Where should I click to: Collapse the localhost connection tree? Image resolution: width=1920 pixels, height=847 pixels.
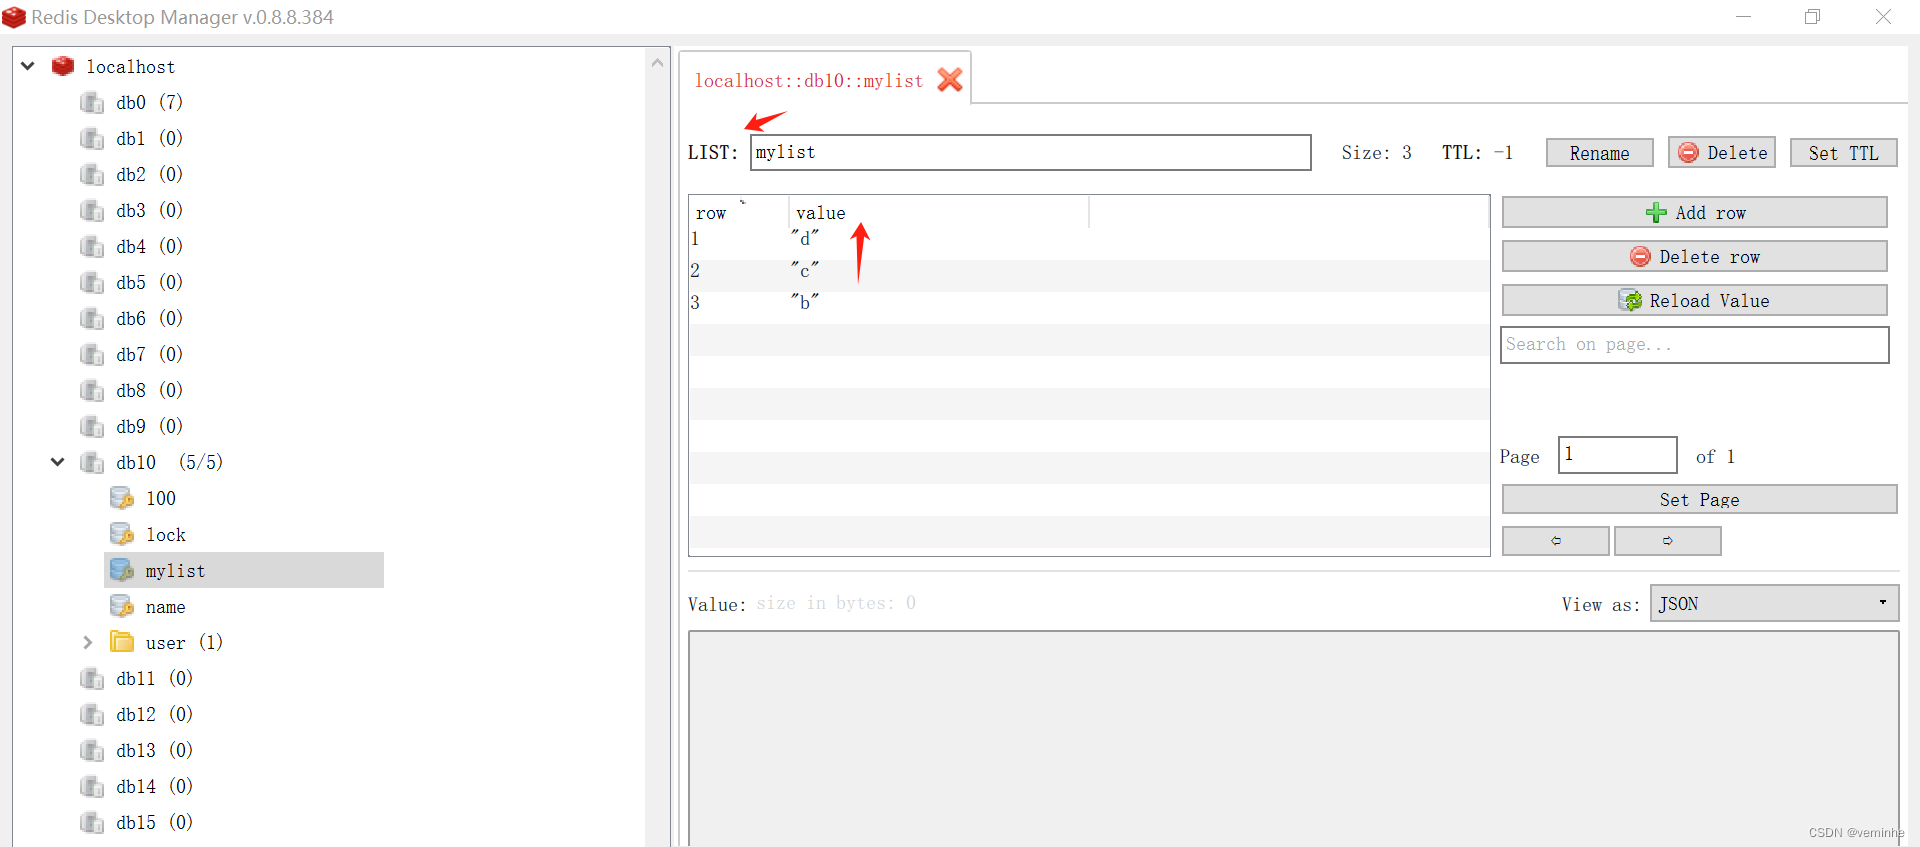(x=28, y=66)
